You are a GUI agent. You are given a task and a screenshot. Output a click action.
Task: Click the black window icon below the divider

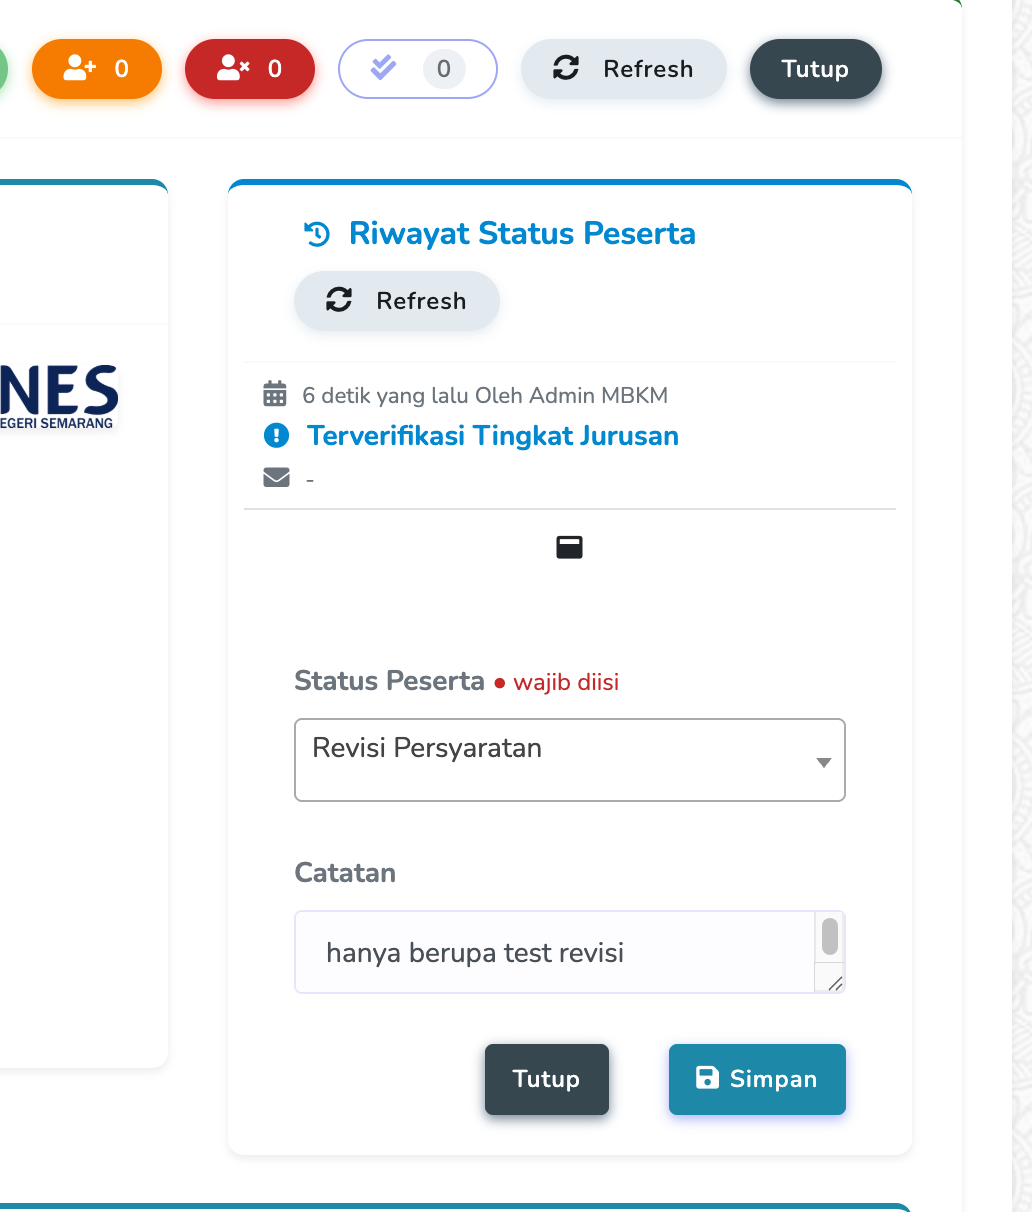click(569, 547)
